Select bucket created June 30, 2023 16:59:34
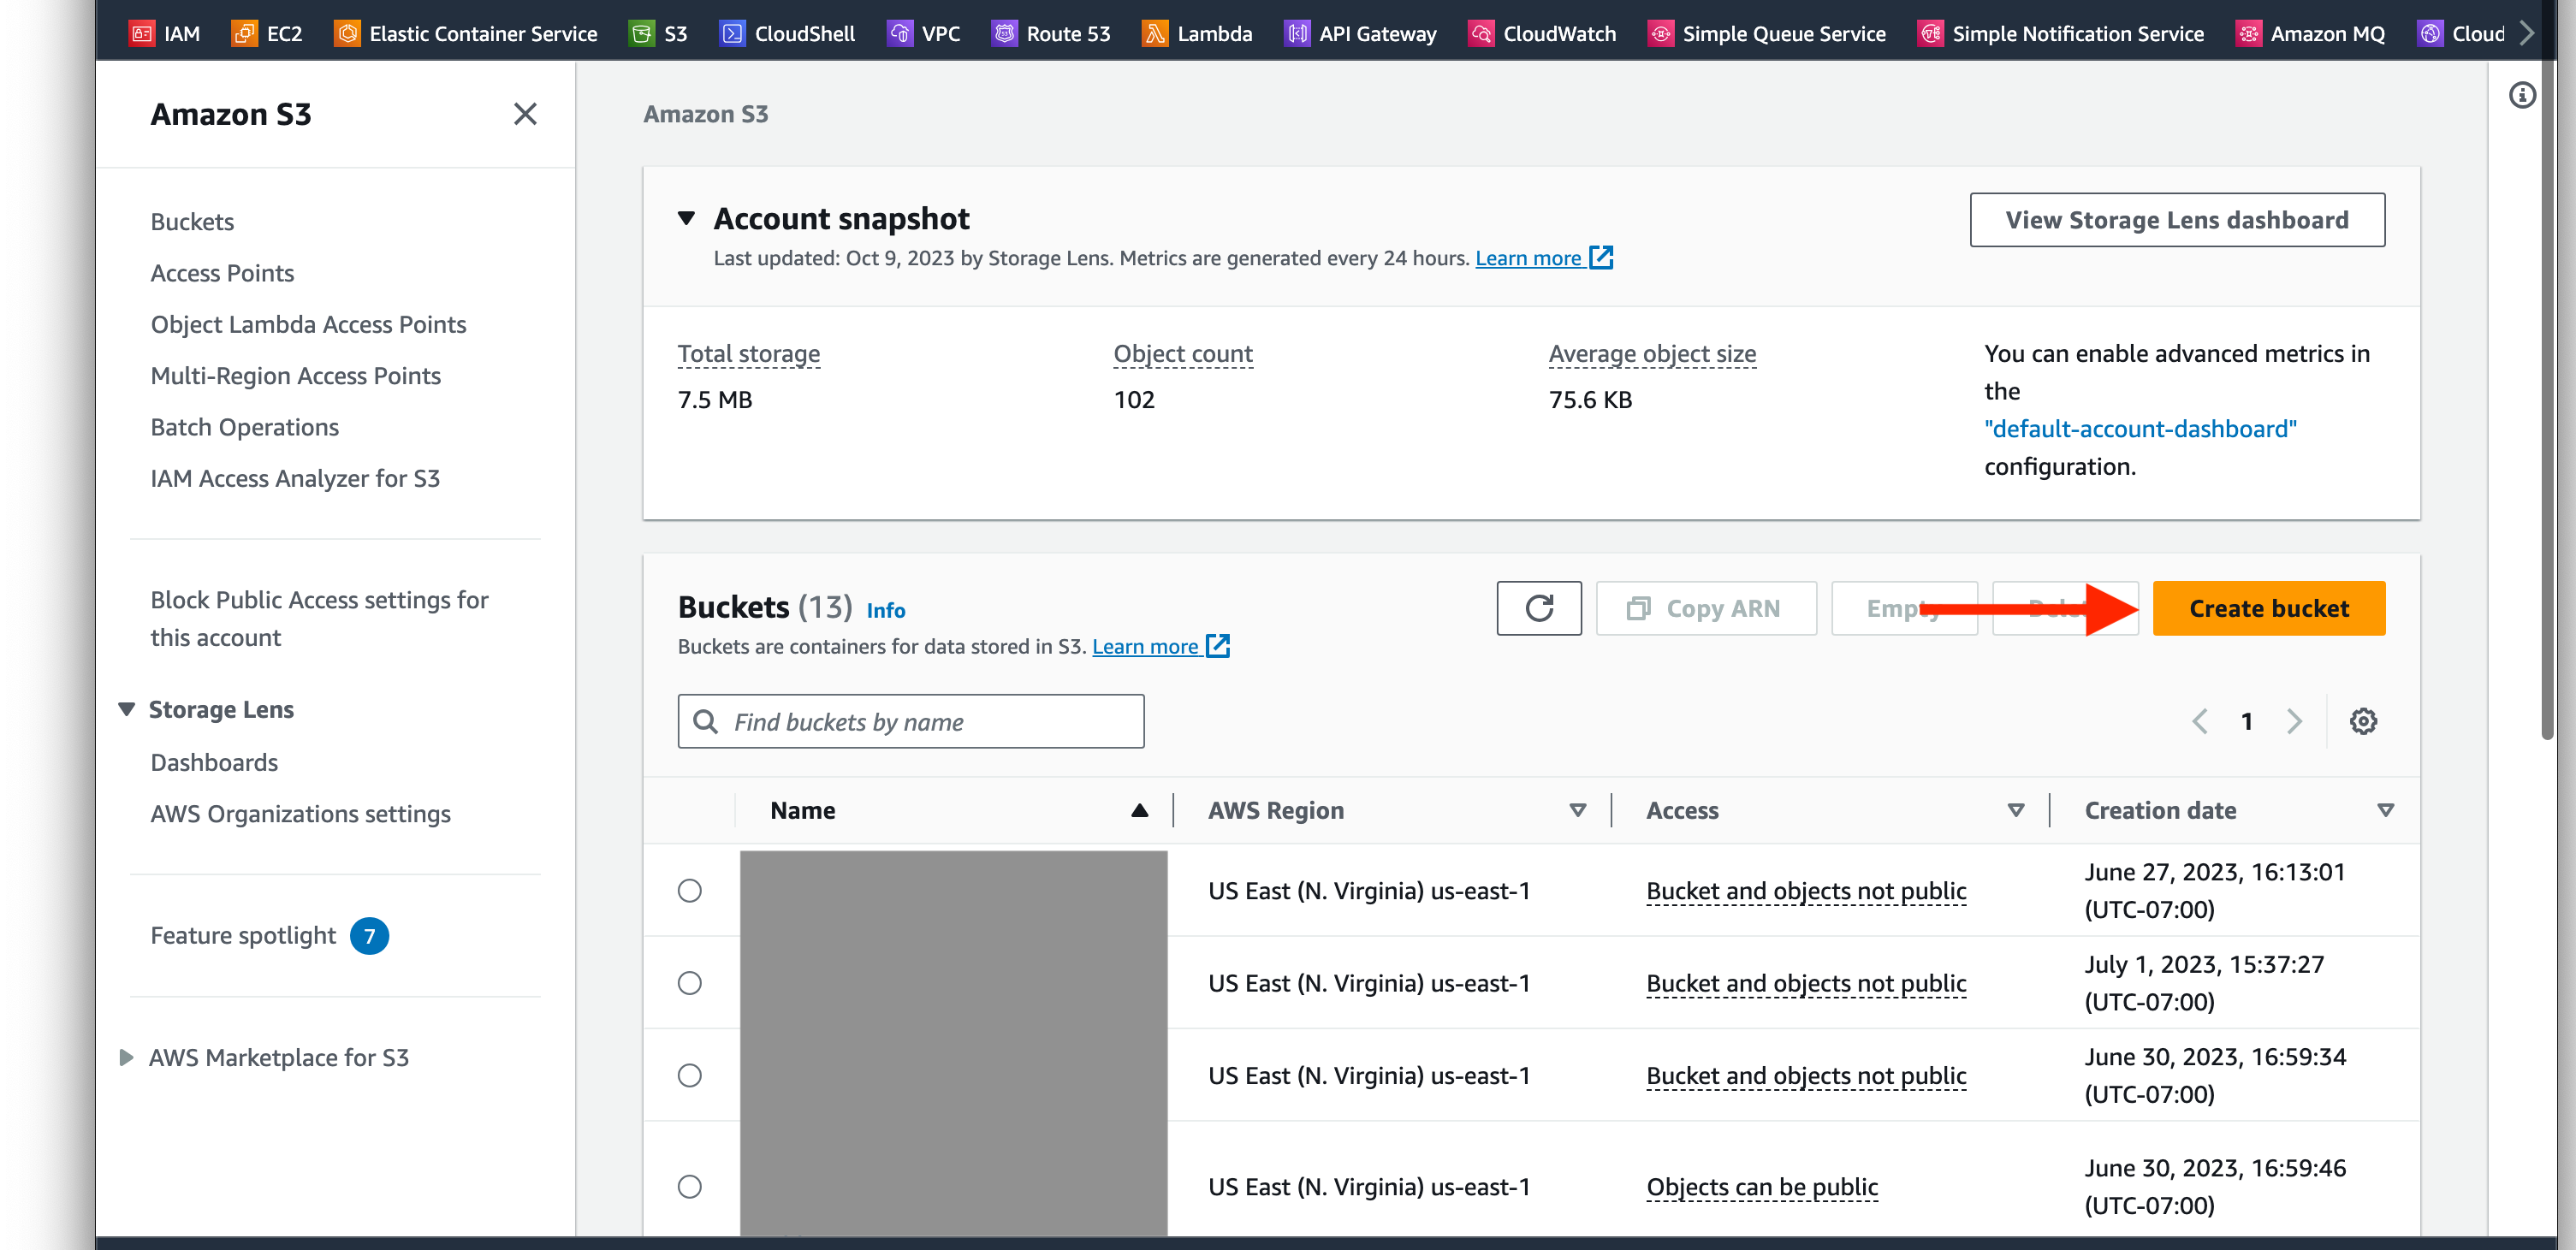This screenshot has height=1250, width=2576. pyautogui.click(x=689, y=1075)
